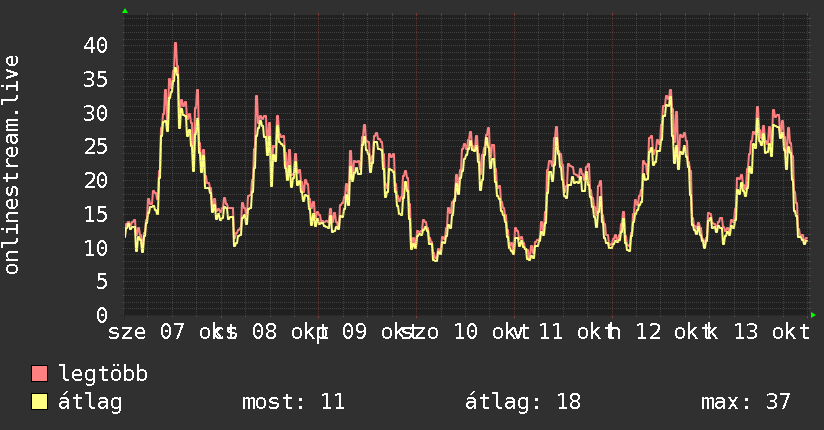Click the red legtöbb legend swatch
The height and width of the screenshot is (430, 824).
(x=39, y=373)
